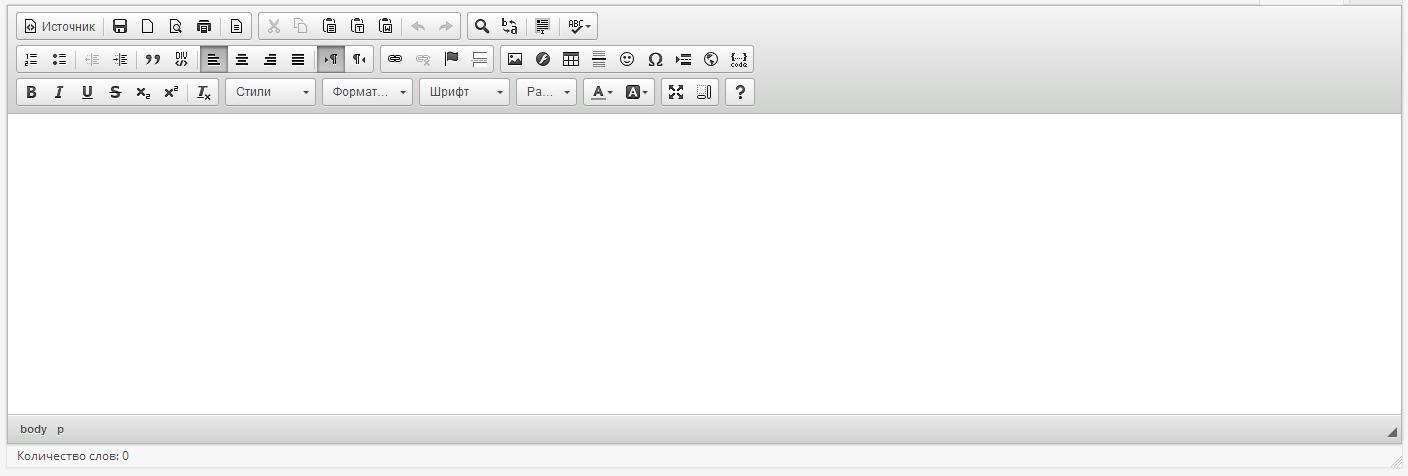Insert a horizontal line
This screenshot has height=476, width=1408.
coord(599,59)
